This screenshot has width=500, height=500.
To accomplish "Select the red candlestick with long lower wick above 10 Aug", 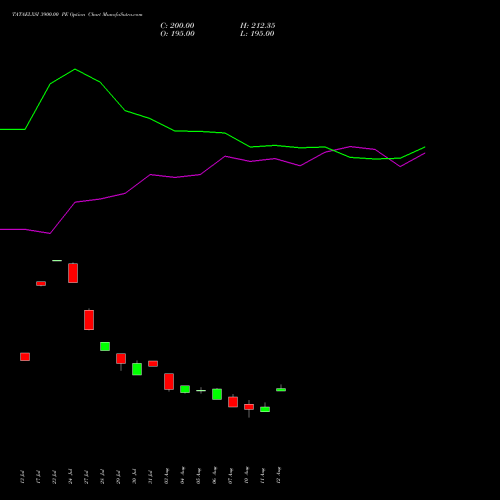I will pos(249,407).
